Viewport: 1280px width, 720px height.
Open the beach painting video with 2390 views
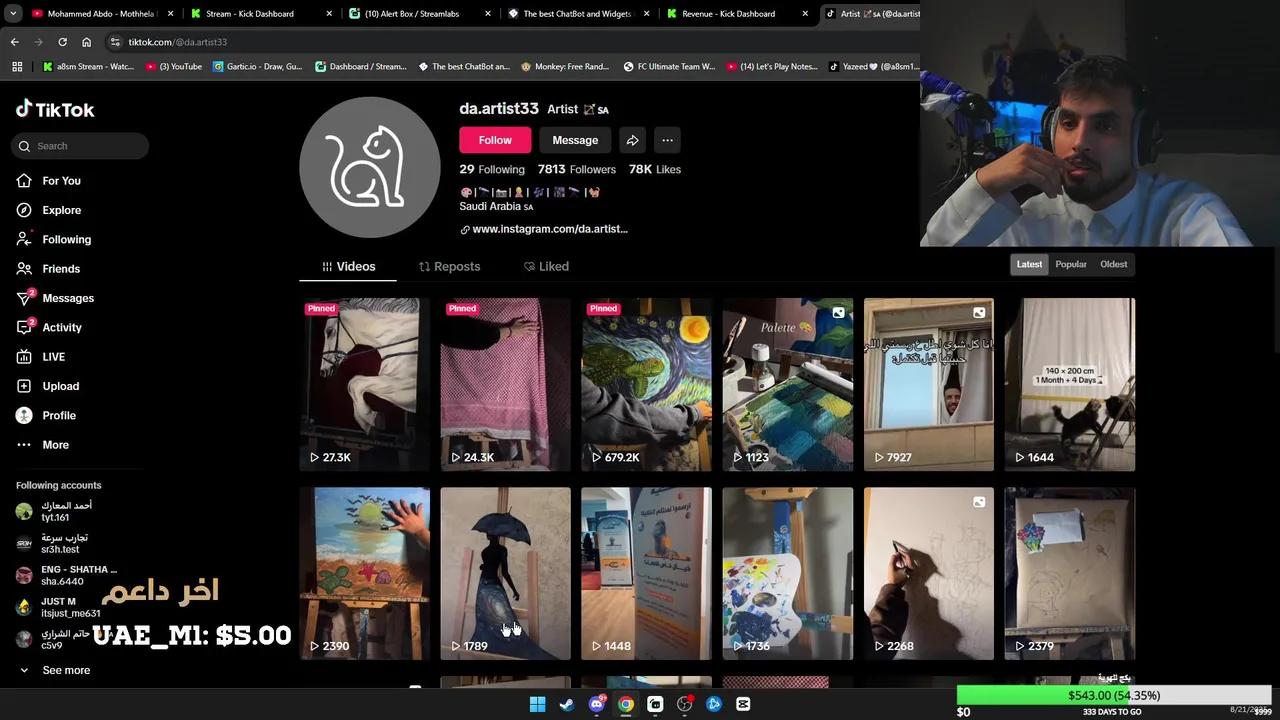pos(365,574)
